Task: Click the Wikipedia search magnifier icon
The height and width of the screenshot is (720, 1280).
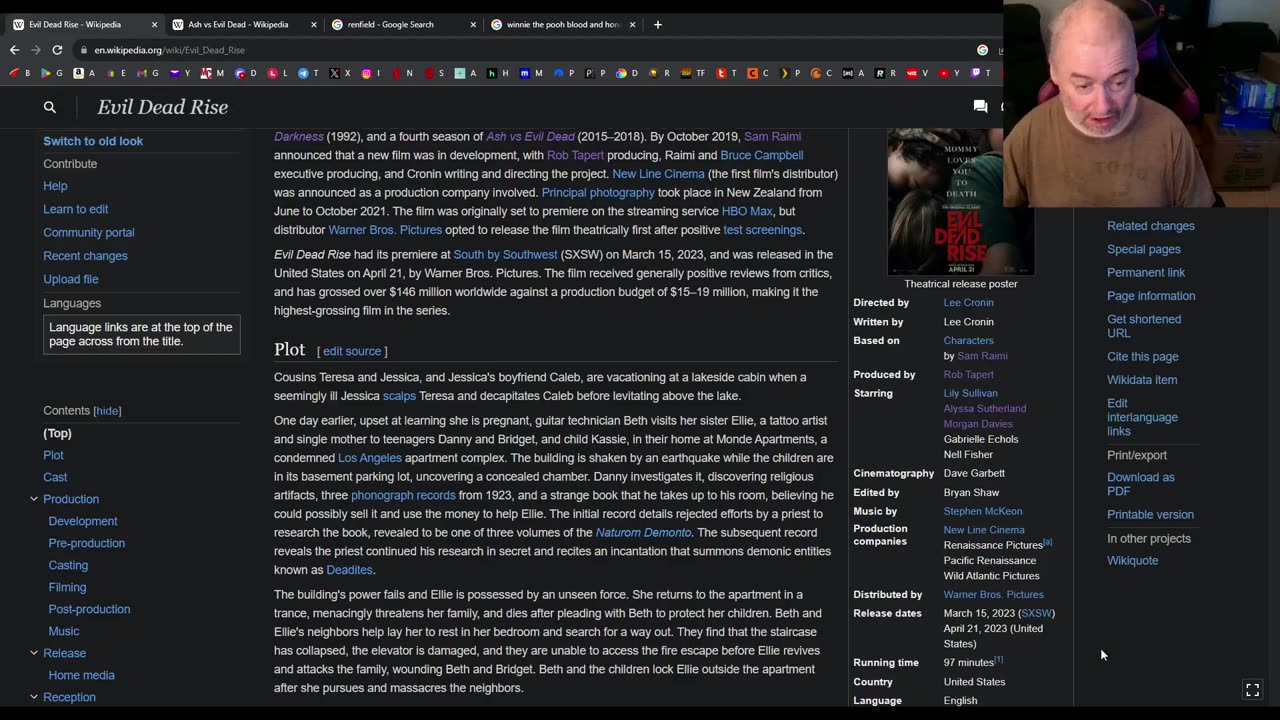Action: [49, 107]
